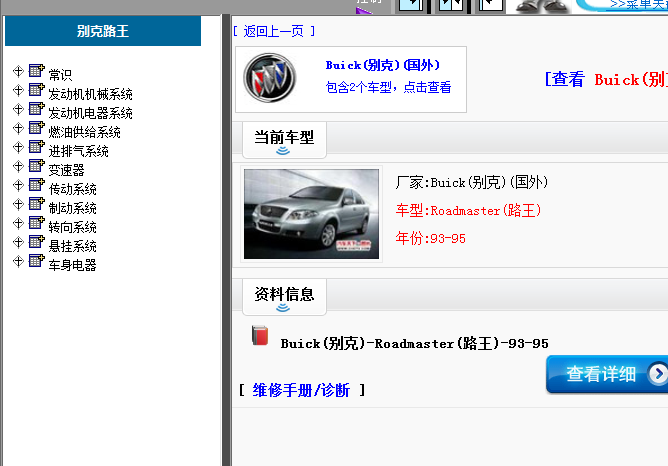Select 发动机电器系统 in the tree

[x=90, y=113]
